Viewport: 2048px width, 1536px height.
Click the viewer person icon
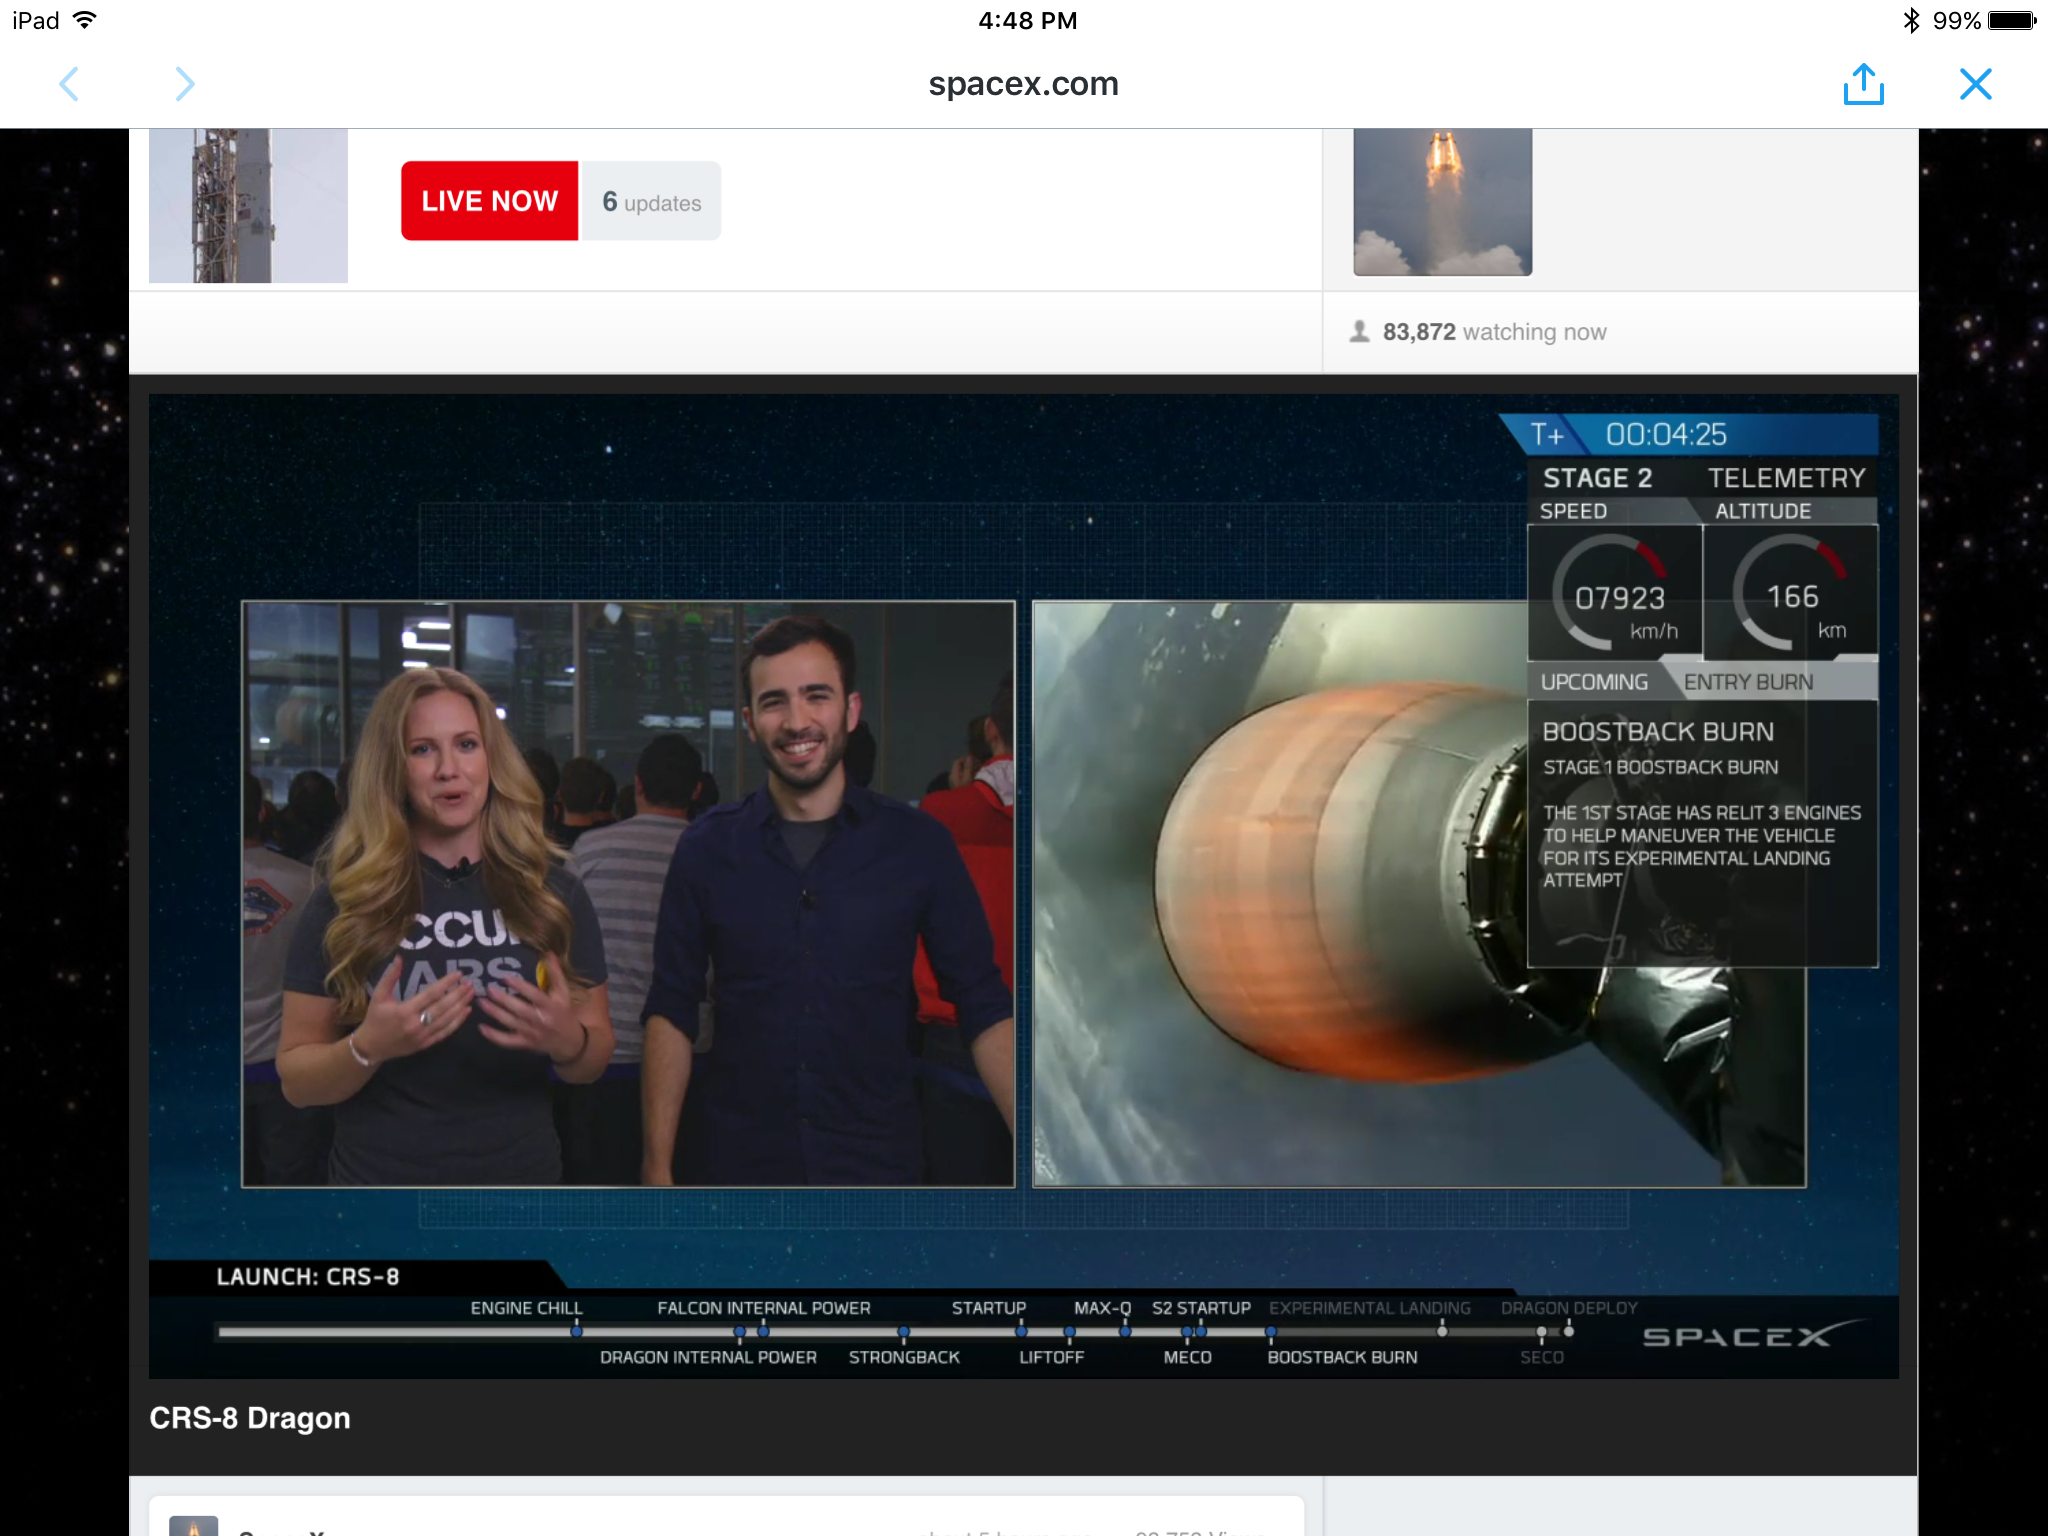[1359, 331]
